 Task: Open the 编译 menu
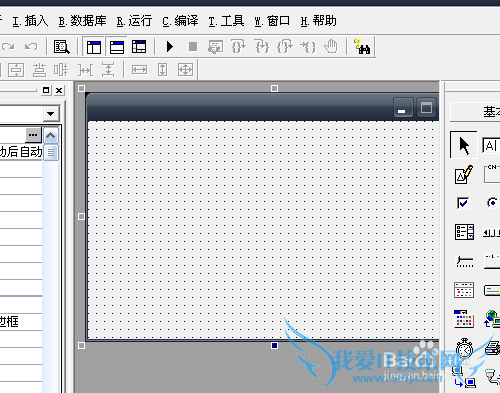point(180,21)
